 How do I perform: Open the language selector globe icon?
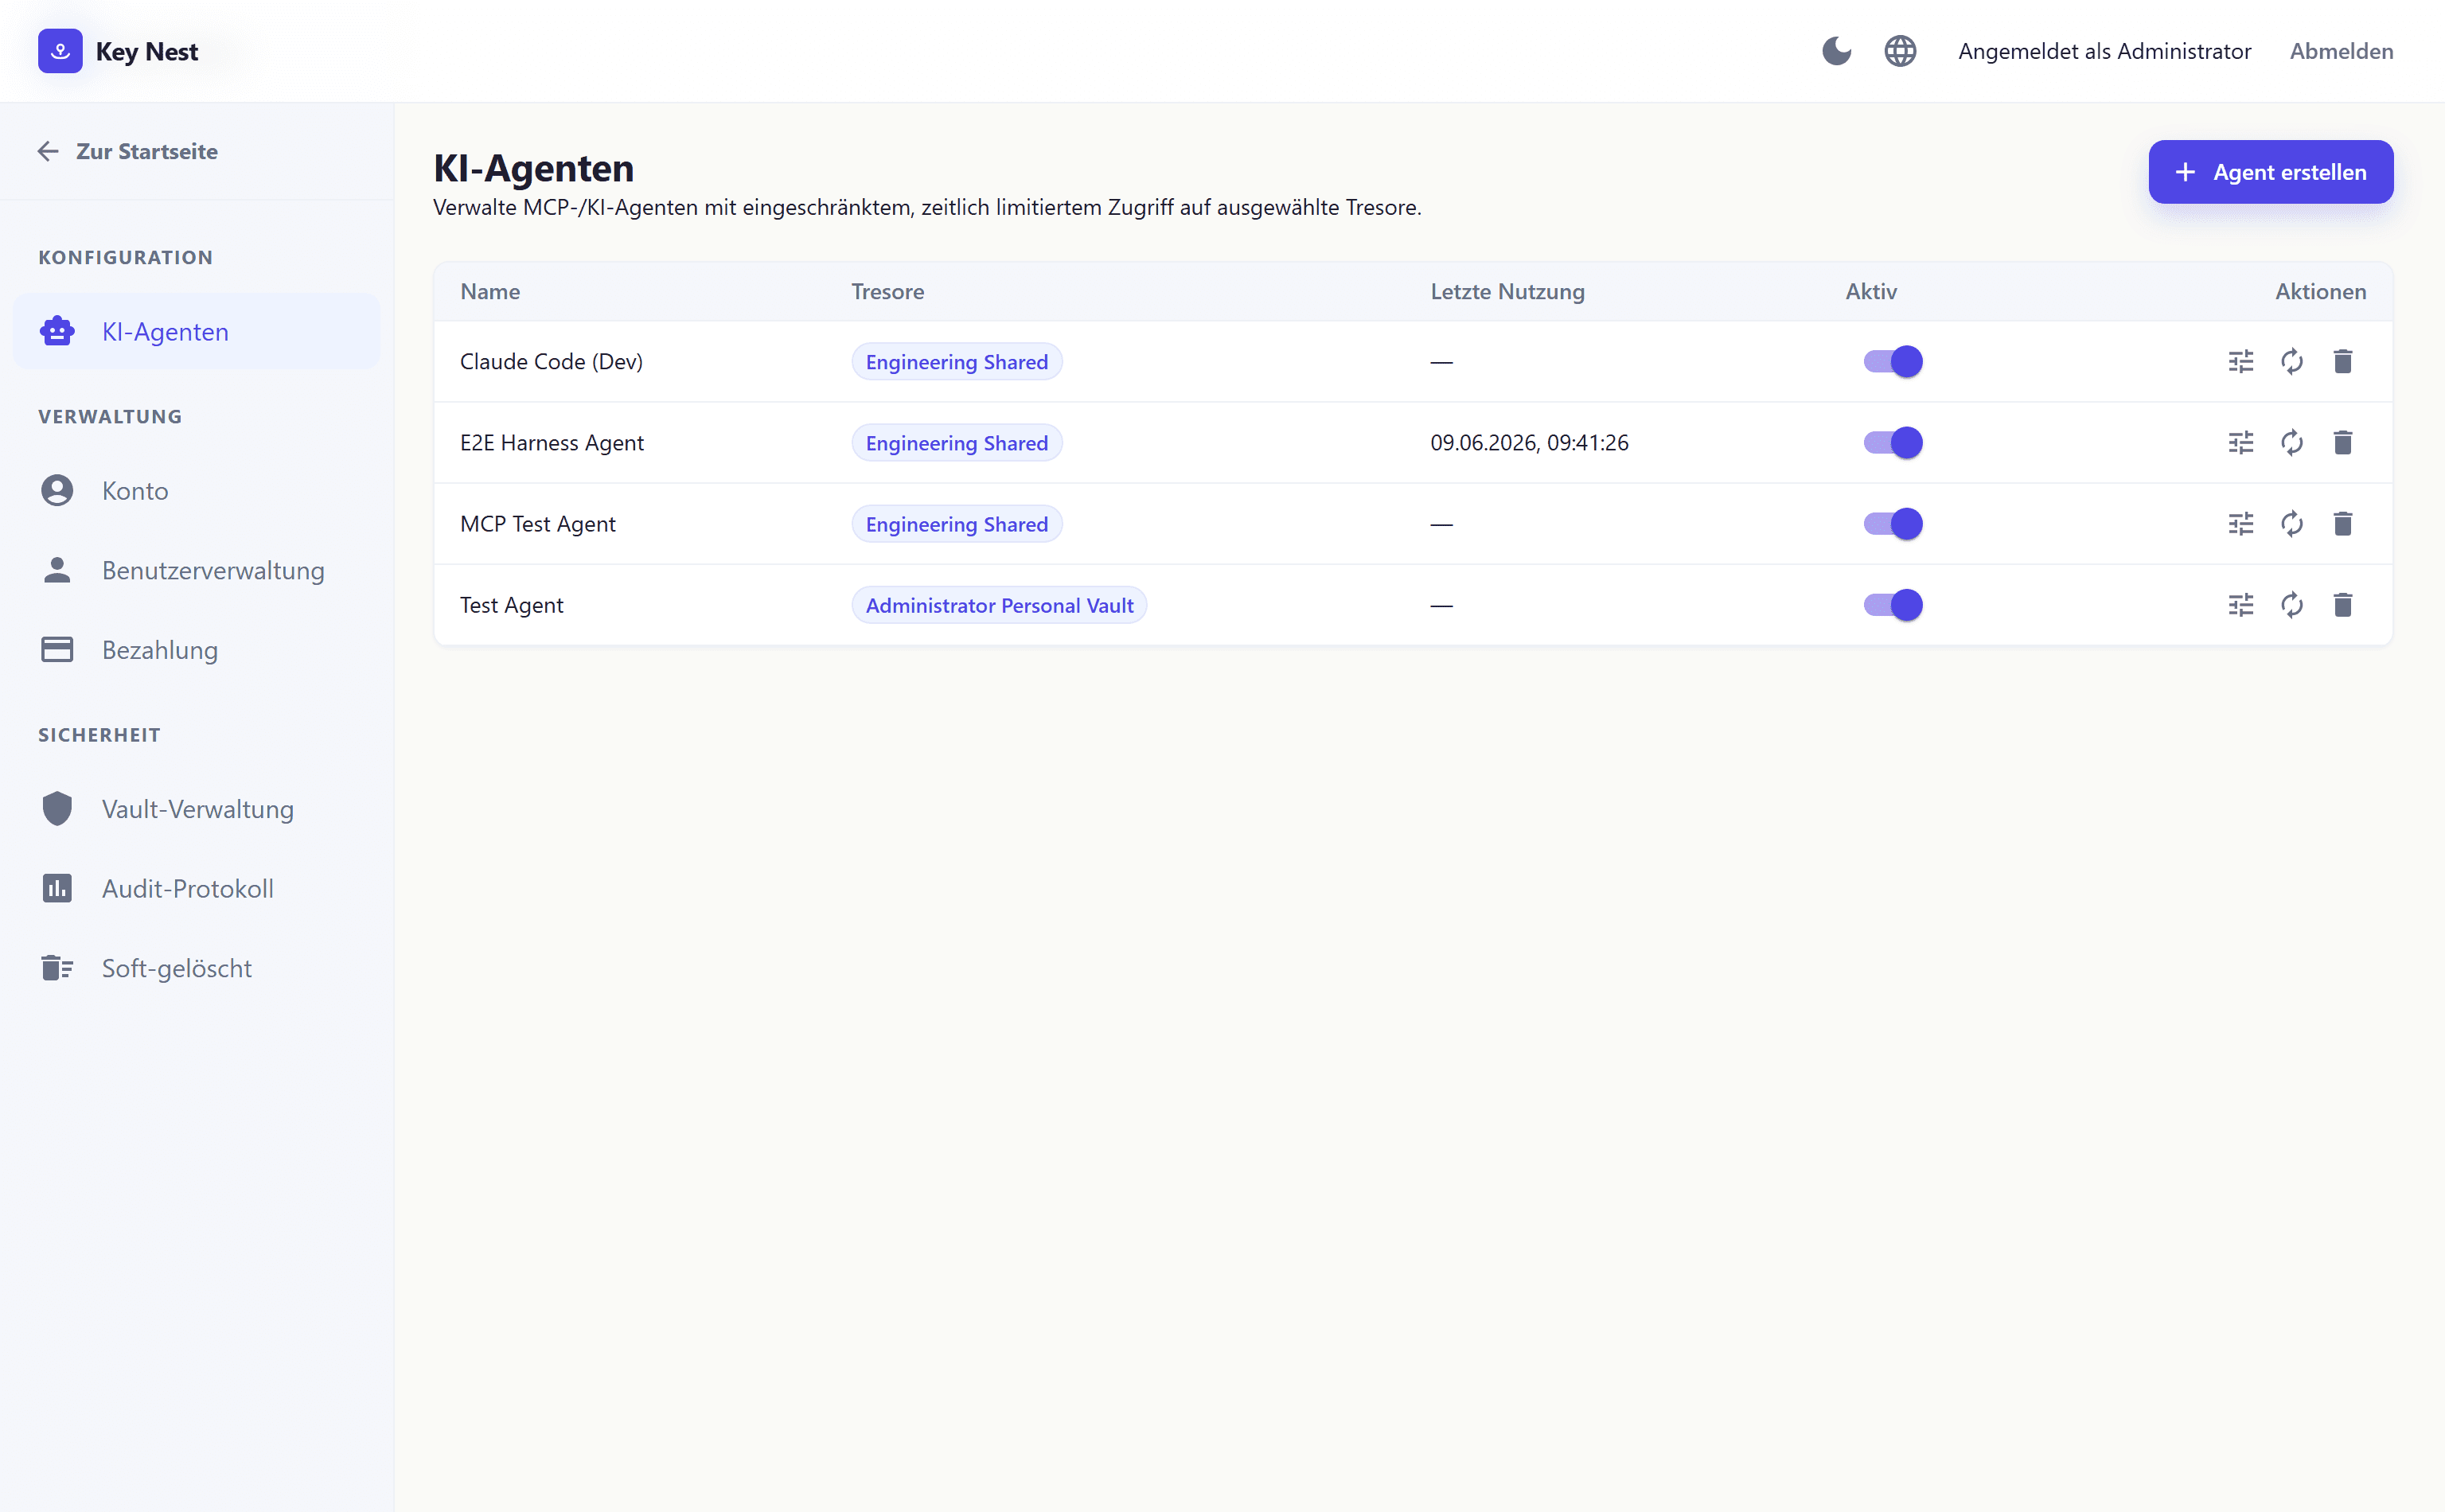point(1900,51)
